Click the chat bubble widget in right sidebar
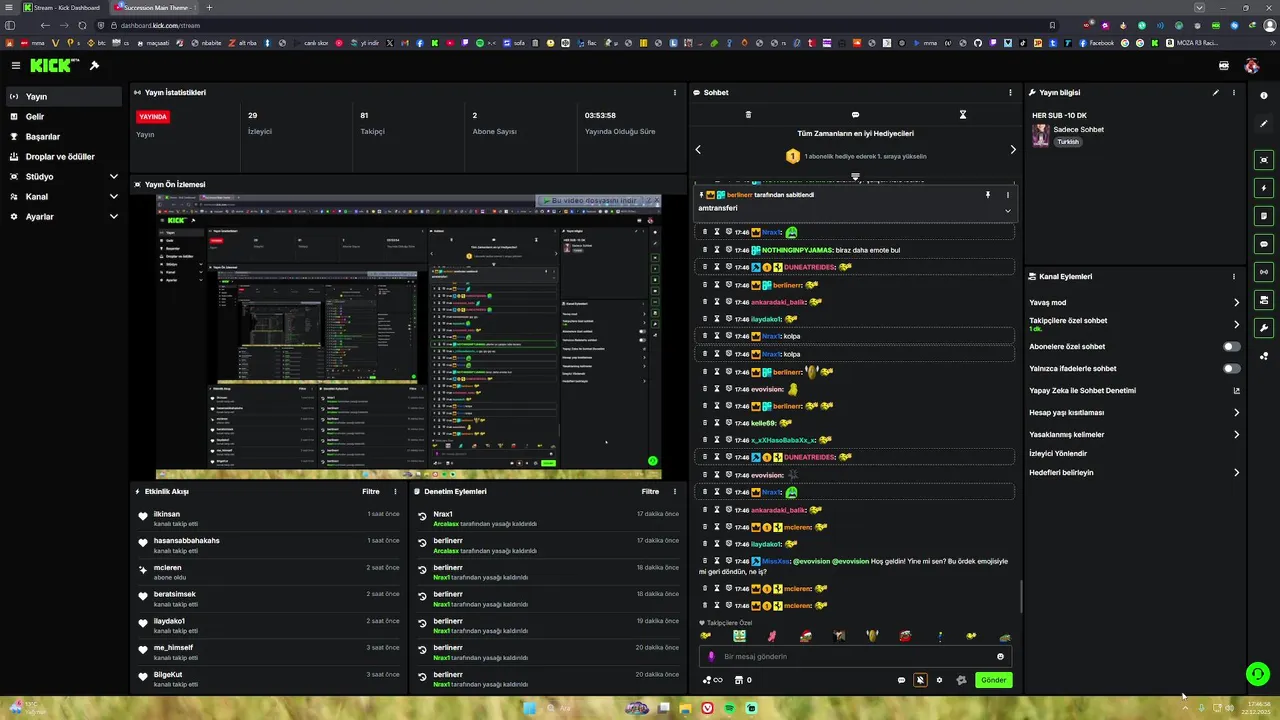1280x720 pixels. [x=1264, y=244]
